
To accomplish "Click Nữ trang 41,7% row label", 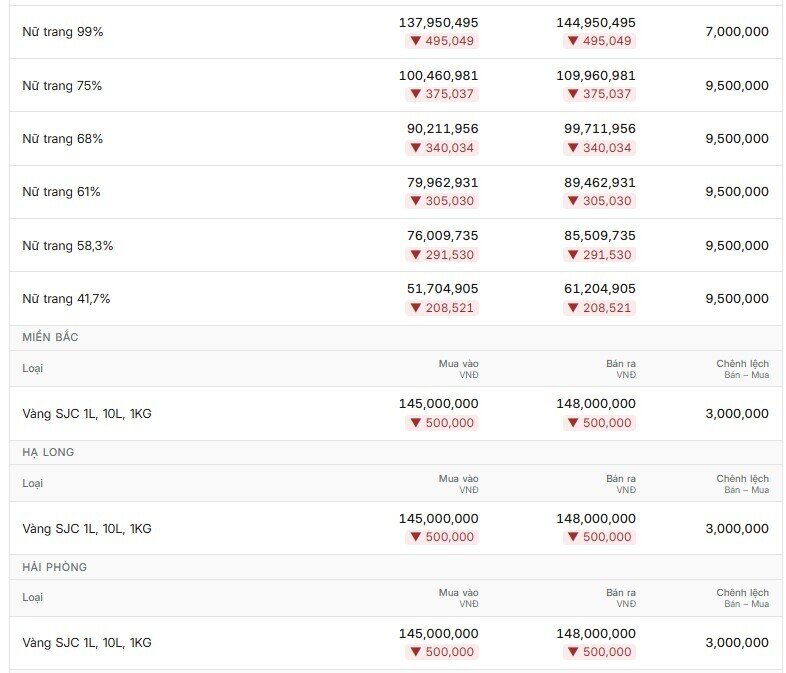I will (x=66, y=299).
